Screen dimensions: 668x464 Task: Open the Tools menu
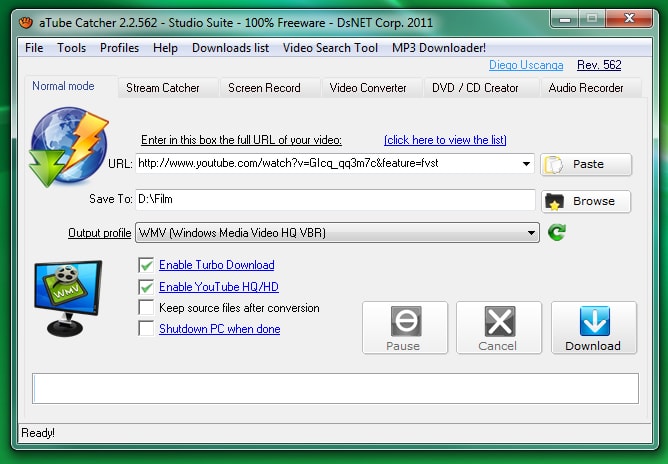tap(72, 48)
